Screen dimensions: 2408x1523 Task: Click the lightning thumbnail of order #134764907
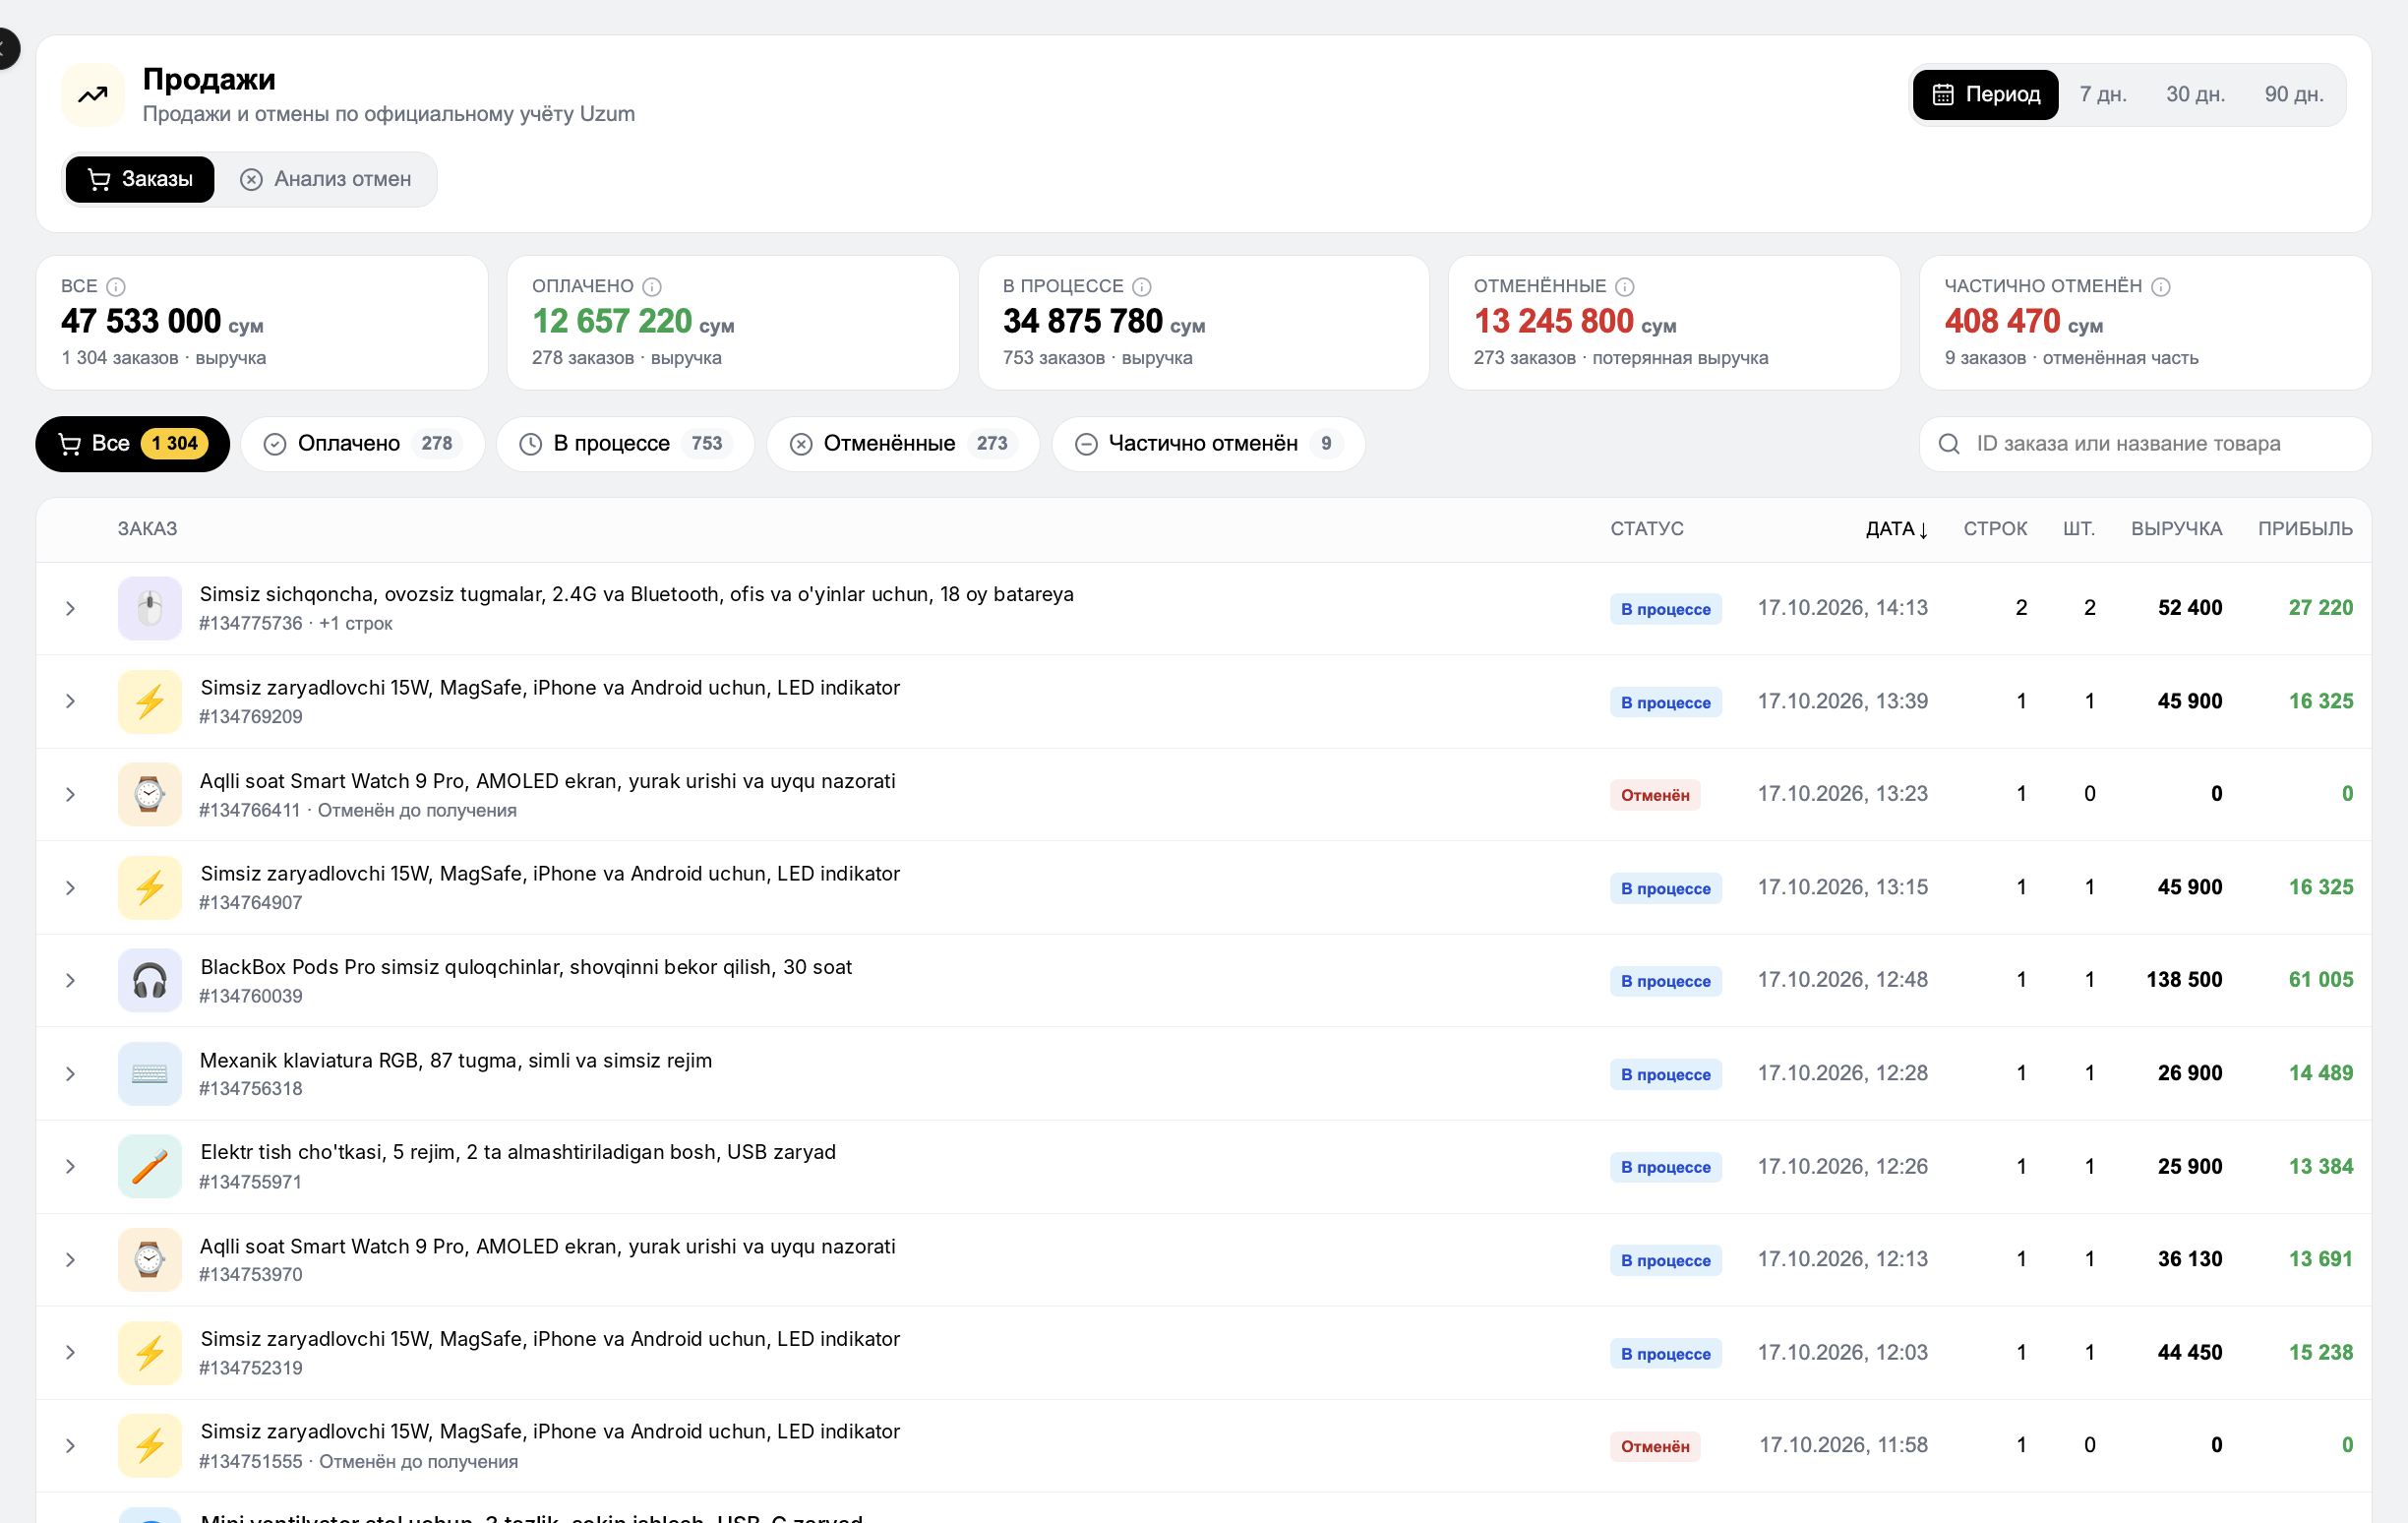pyautogui.click(x=150, y=887)
